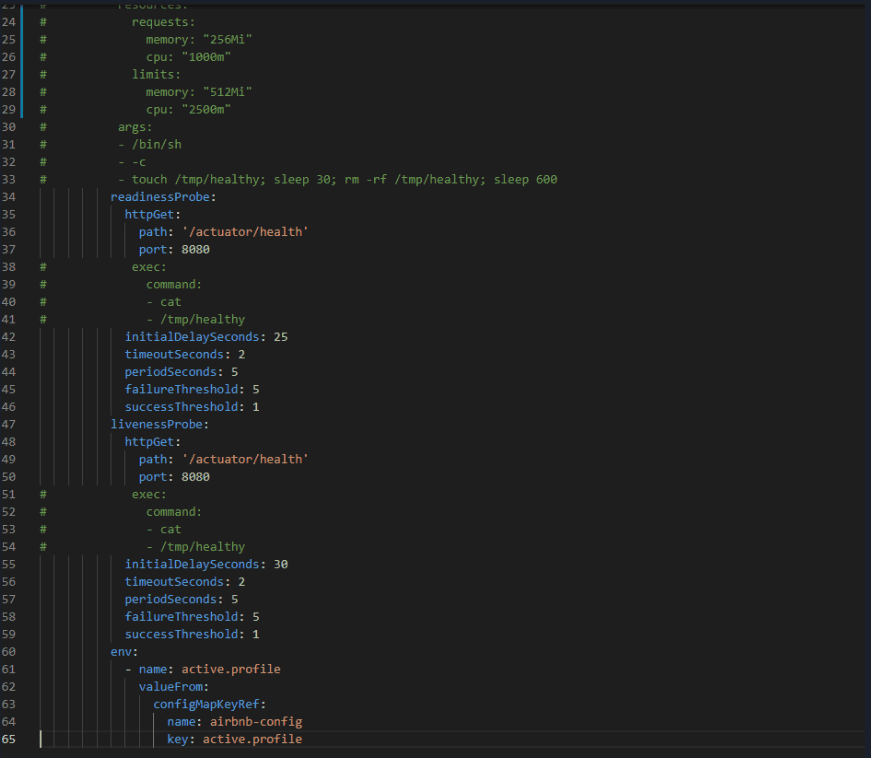This screenshot has width=871, height=758.
Task: Click commented command: on line 39
Action: 174,284
